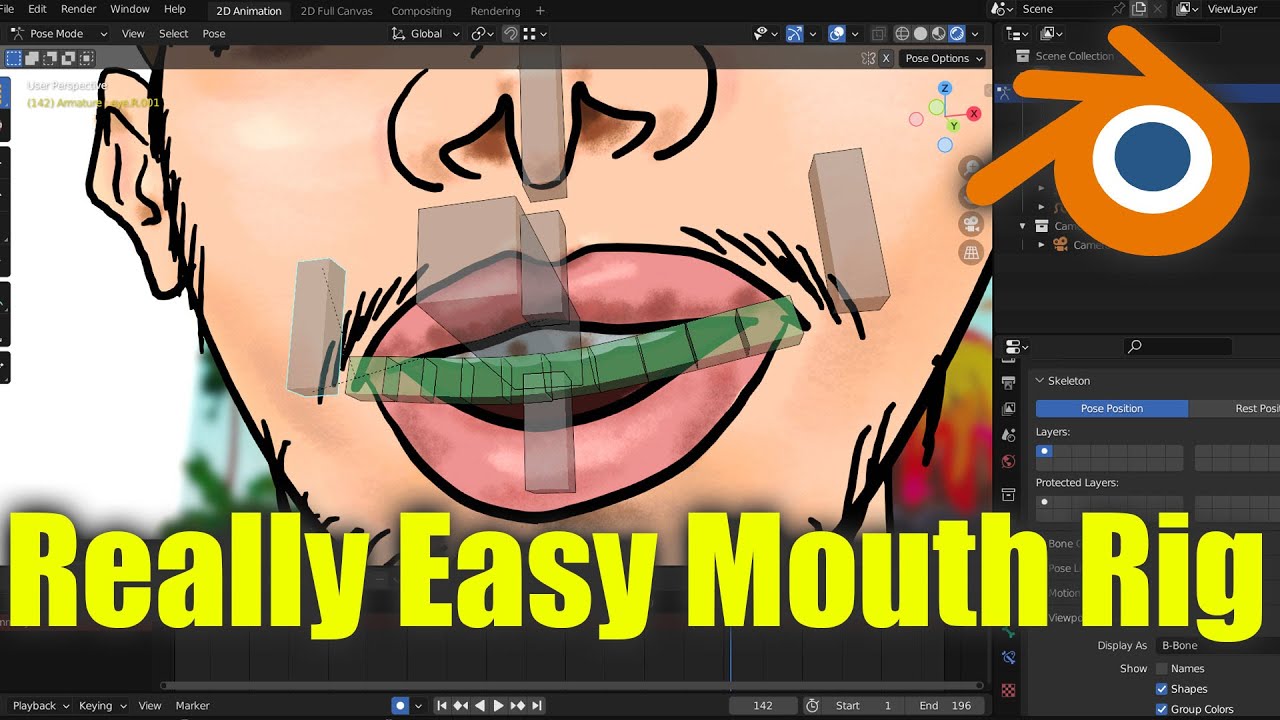The image size is (1280, 720).
Task: Toggle auto keying record button
Action: [x=400, y=705]
